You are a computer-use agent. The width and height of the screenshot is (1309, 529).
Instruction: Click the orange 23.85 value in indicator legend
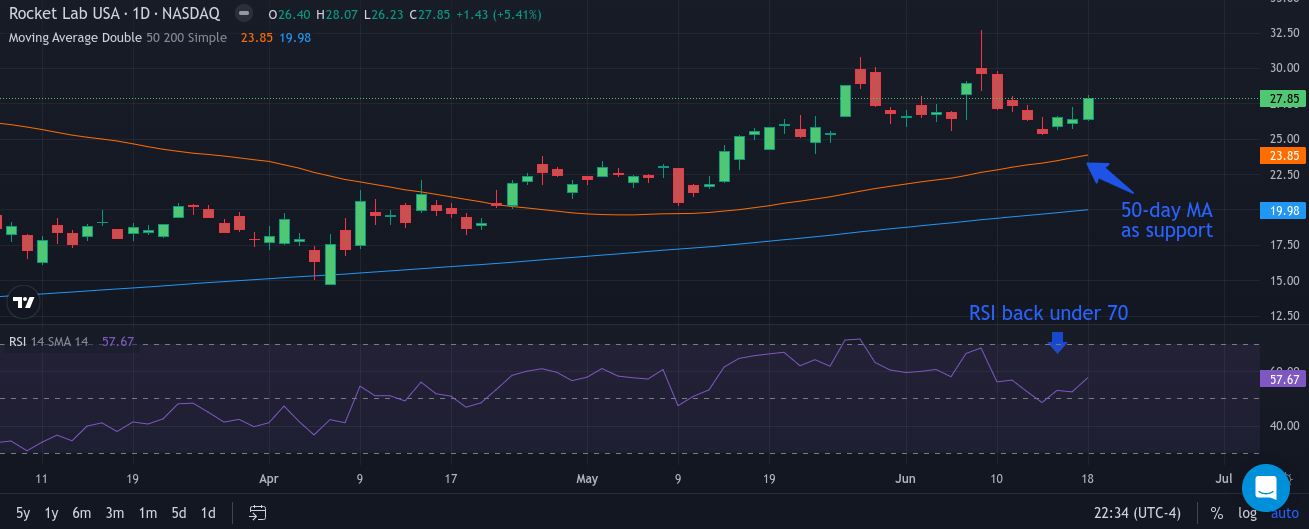tap(258, 38)
